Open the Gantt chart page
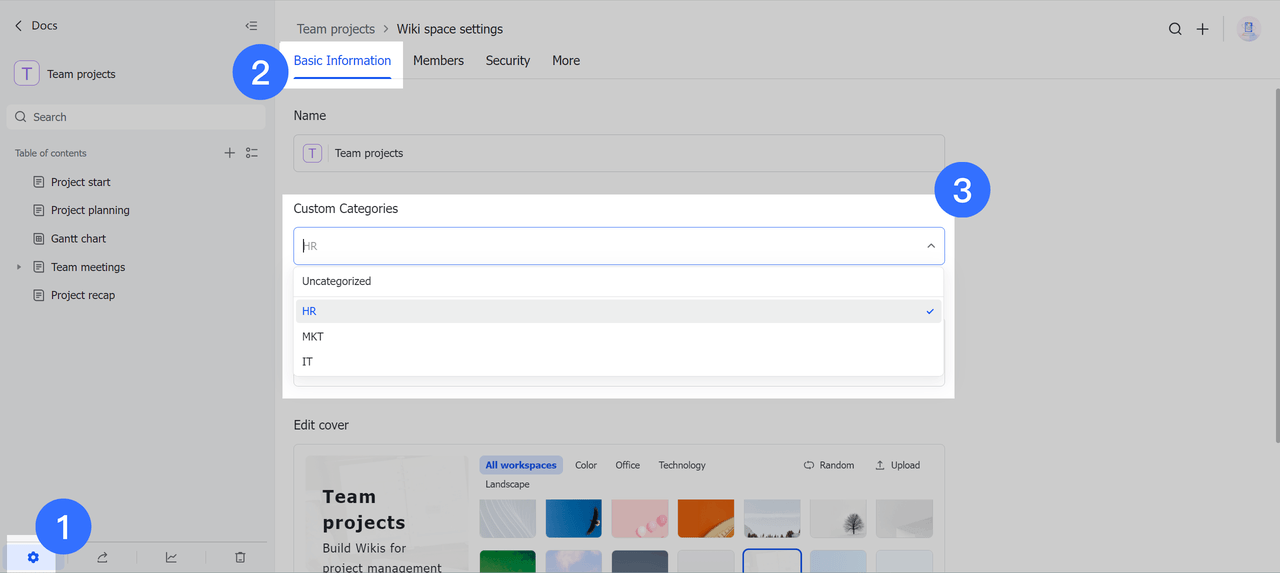 click(x=78, y=239)
